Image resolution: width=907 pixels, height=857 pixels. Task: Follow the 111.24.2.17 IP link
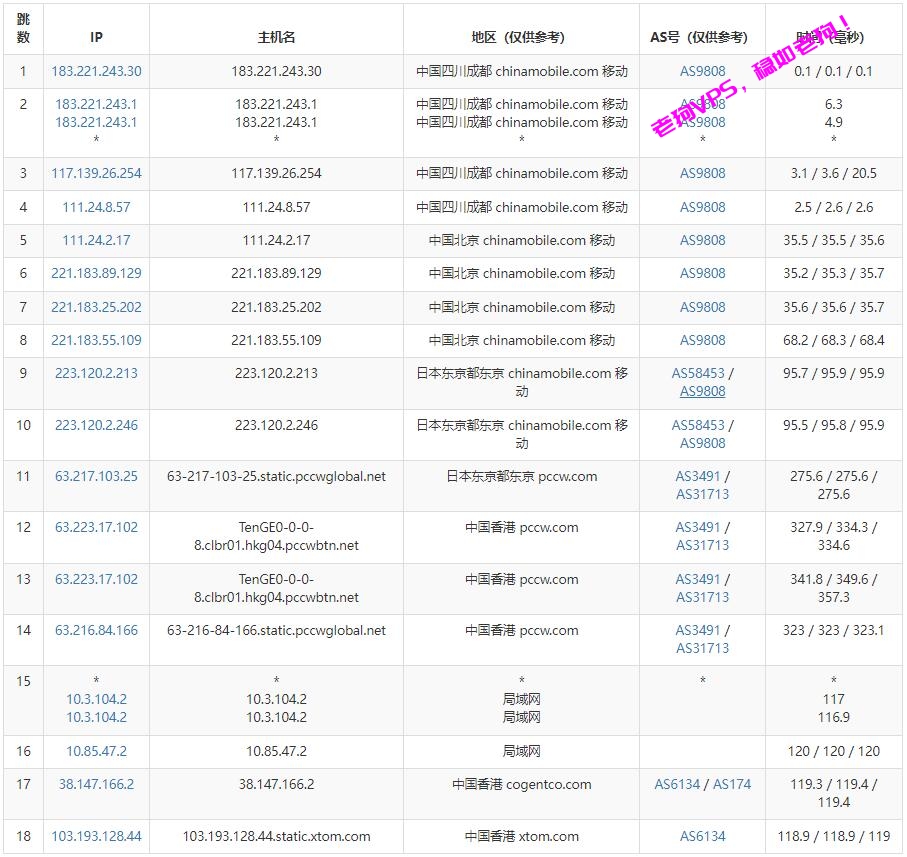pos(96,240)
